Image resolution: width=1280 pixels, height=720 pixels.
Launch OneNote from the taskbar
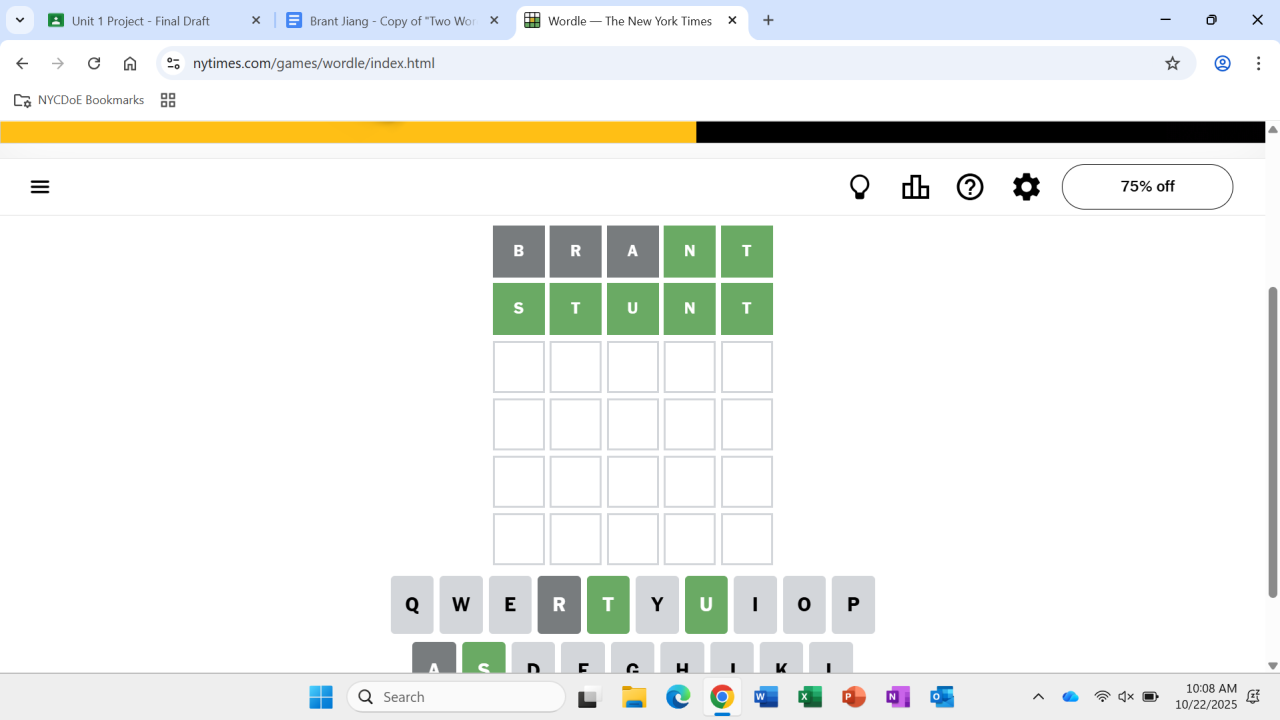898,697
